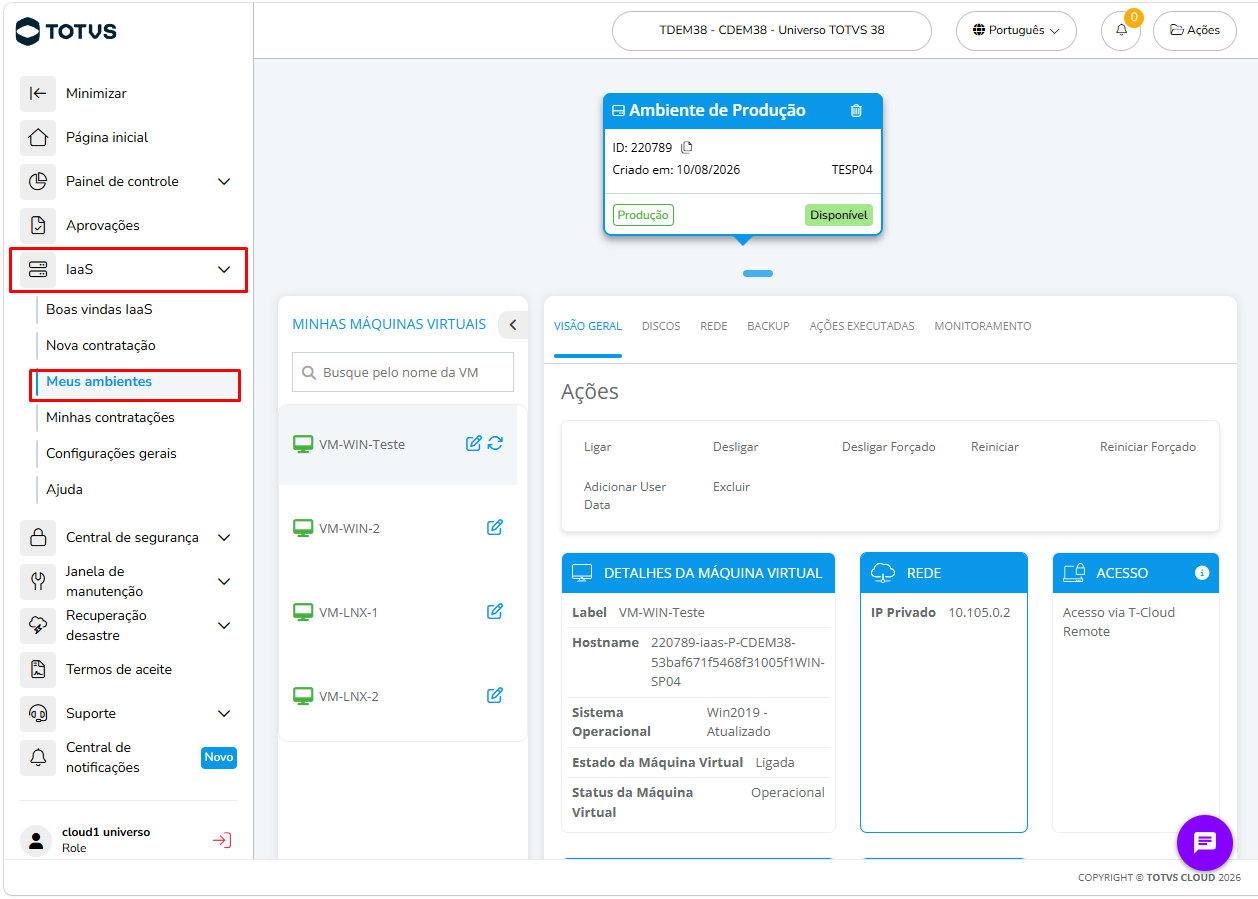Edit VM-WIN-Teste using the pencil icon

pos(474,443)
